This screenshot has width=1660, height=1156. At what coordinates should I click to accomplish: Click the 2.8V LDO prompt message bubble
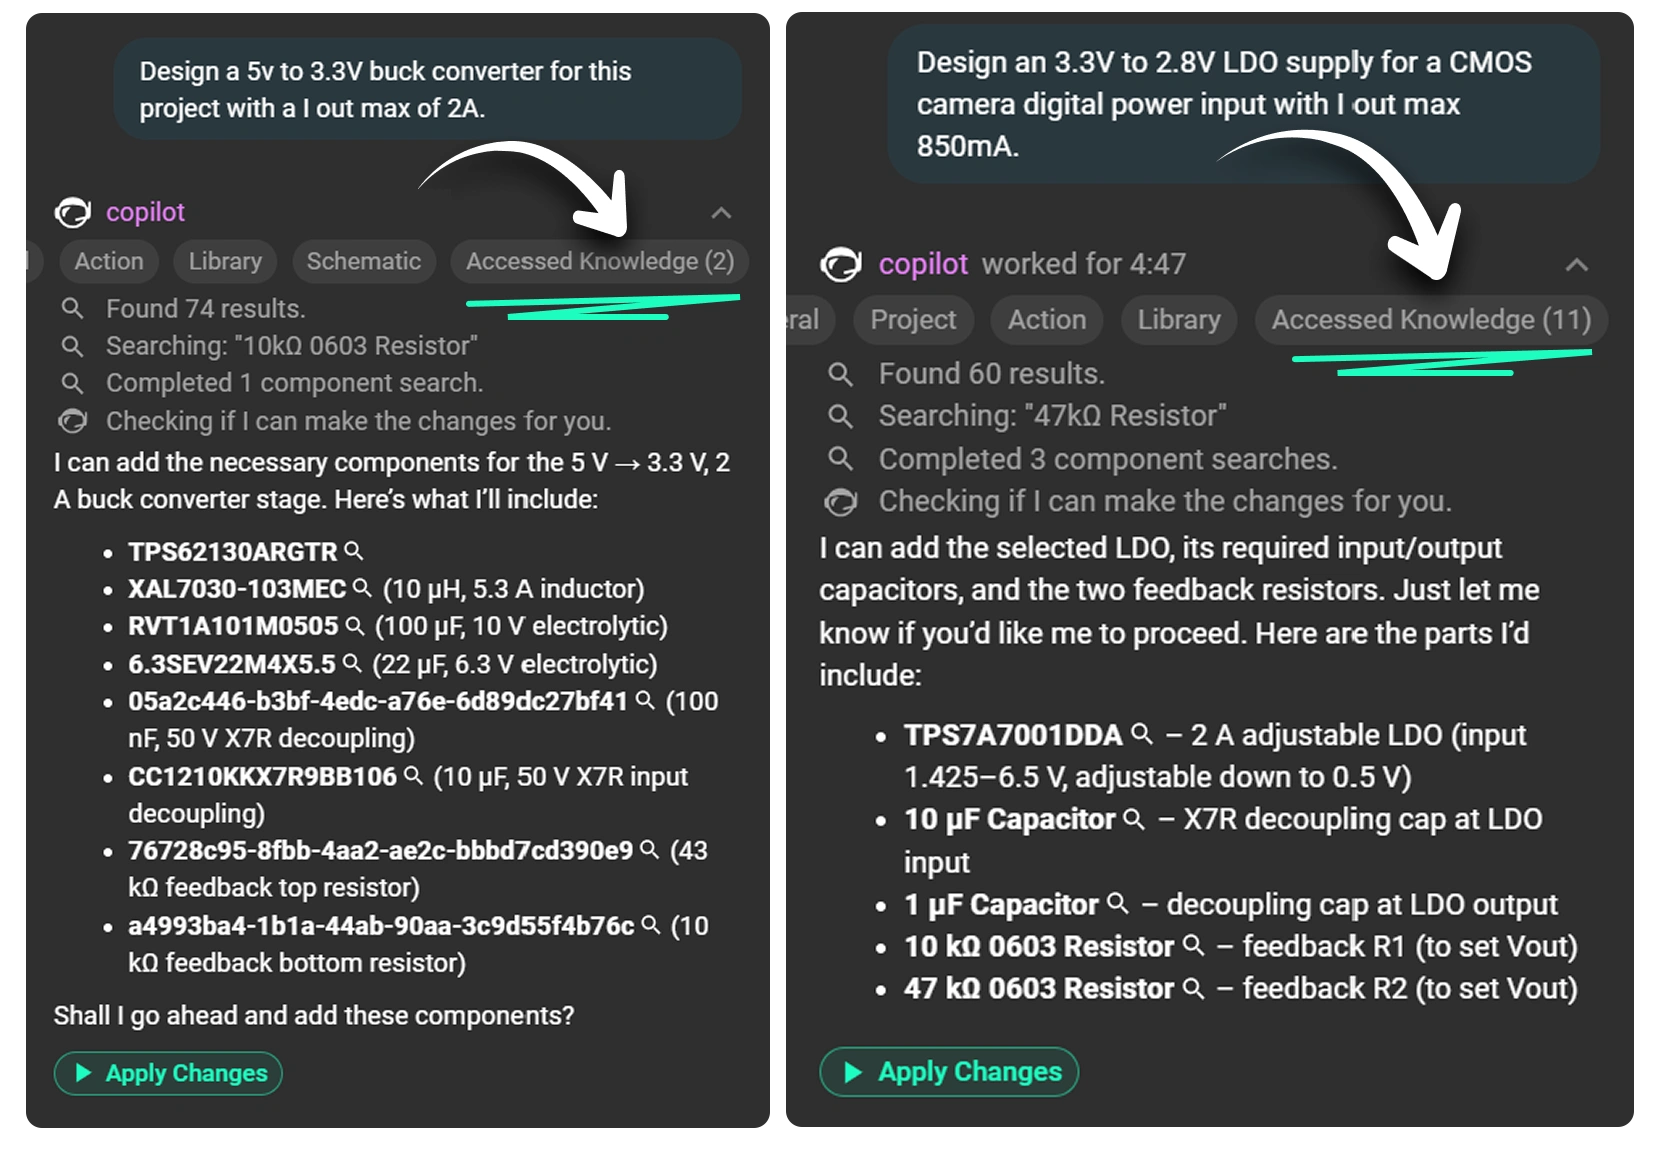[x=1242, y=104]
